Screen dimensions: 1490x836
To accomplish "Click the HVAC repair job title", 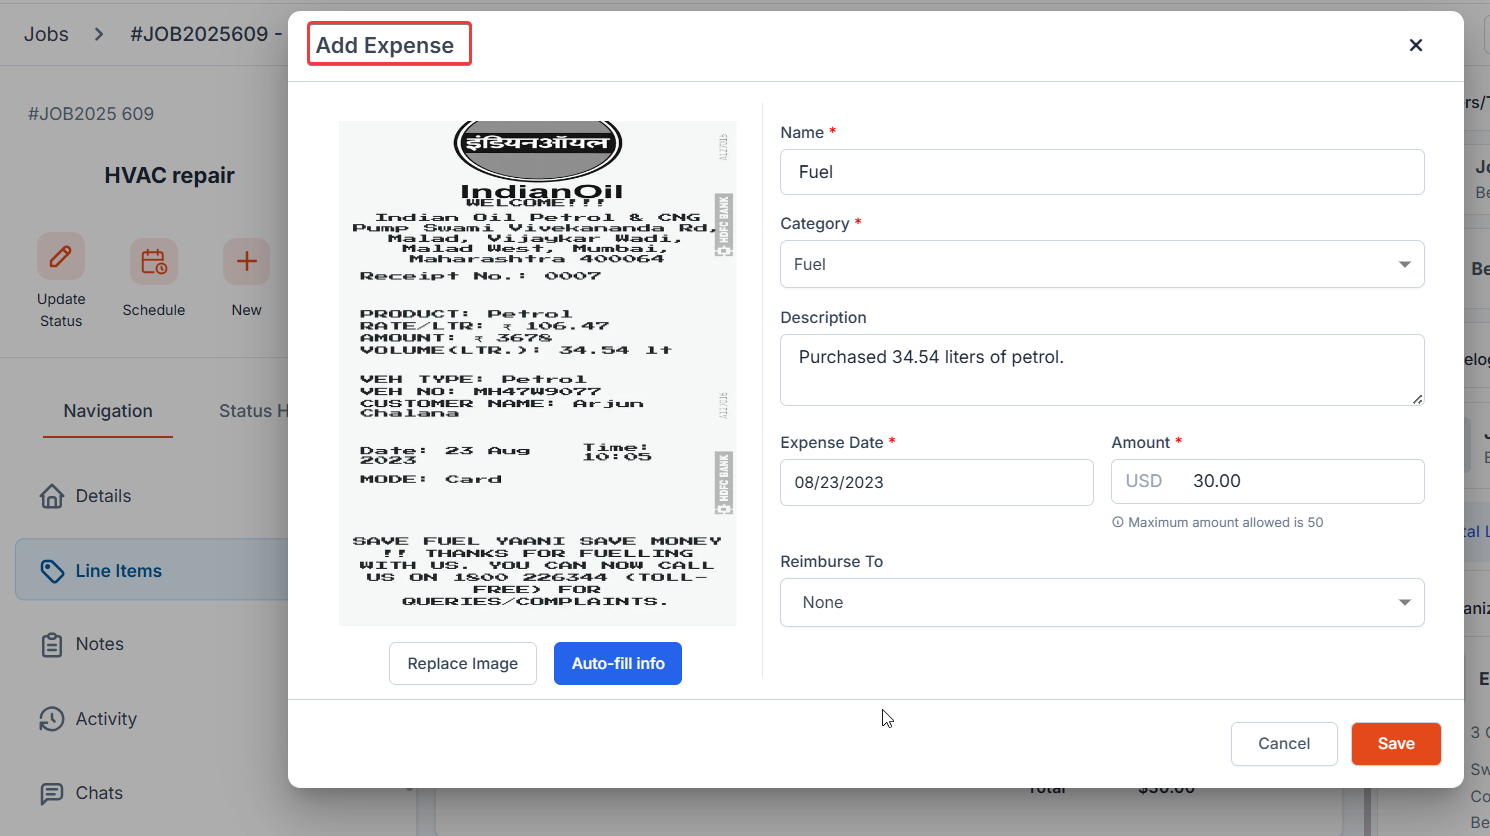I will tap(169, 175).
